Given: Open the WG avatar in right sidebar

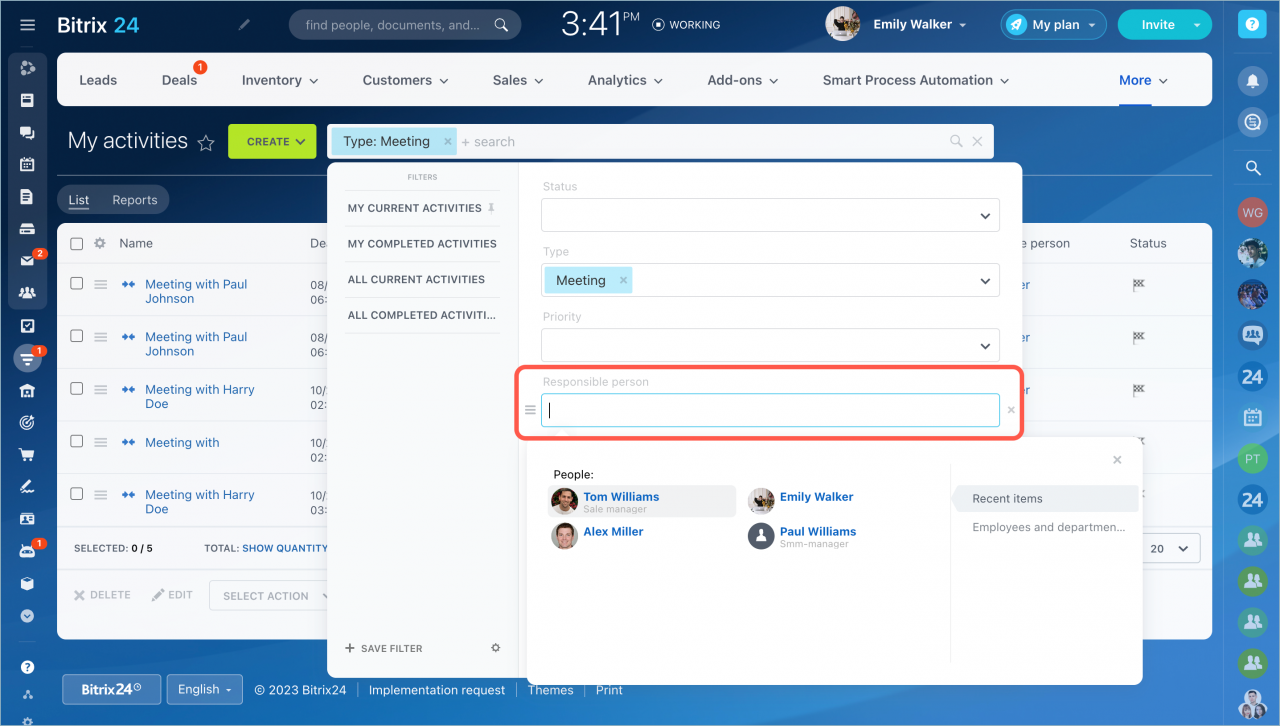Looking at the screenshot, I should (x=1252, y=212).
